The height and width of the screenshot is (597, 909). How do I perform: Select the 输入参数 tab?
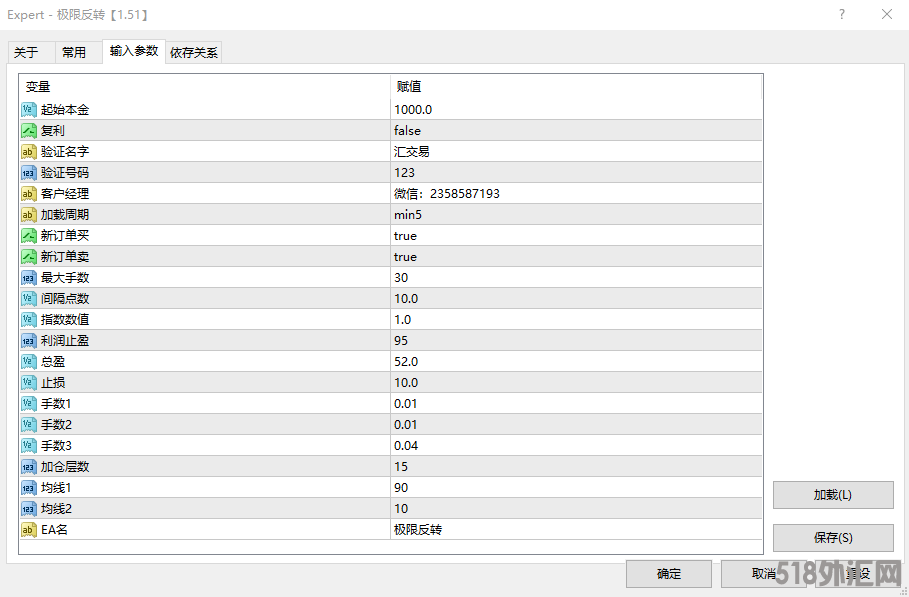click(134, 51)
